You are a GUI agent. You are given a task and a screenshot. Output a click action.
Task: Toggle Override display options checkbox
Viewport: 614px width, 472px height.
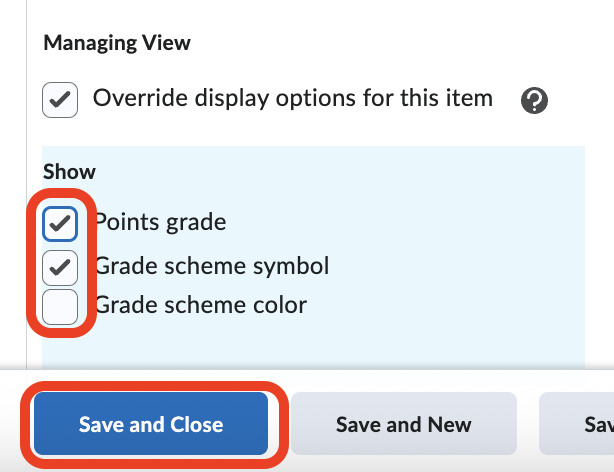60,100
